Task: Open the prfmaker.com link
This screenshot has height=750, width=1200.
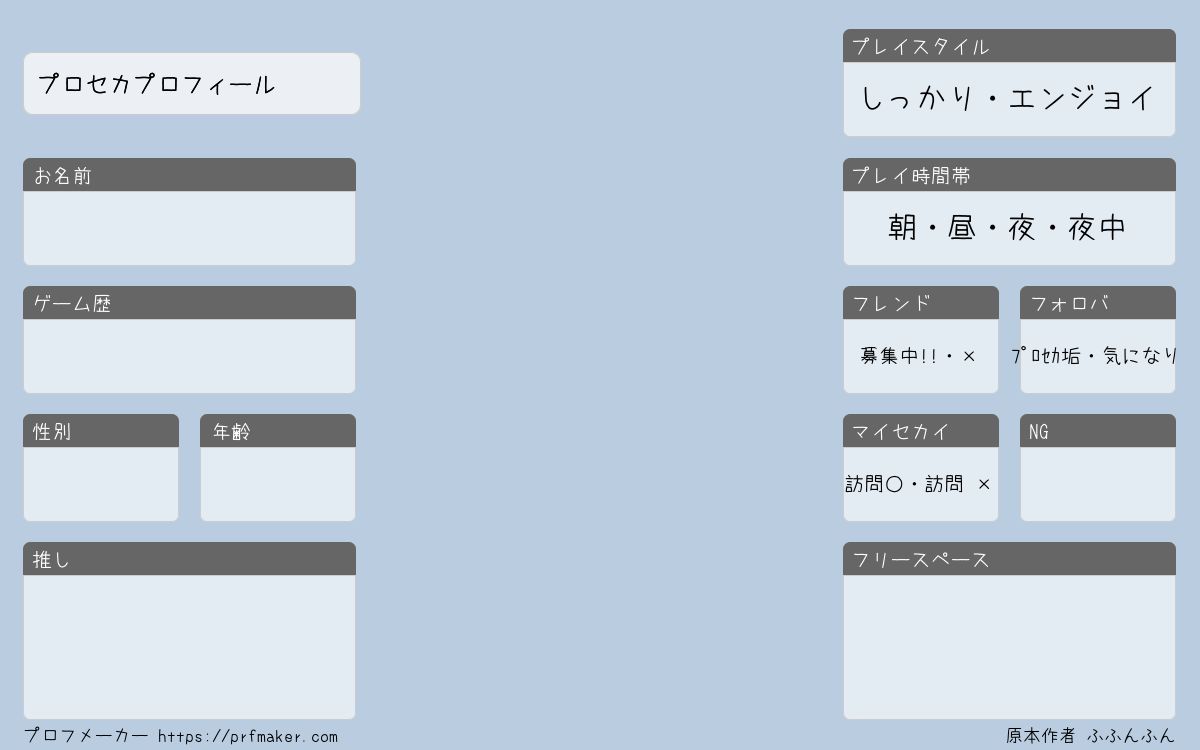Action: [247, 737]
